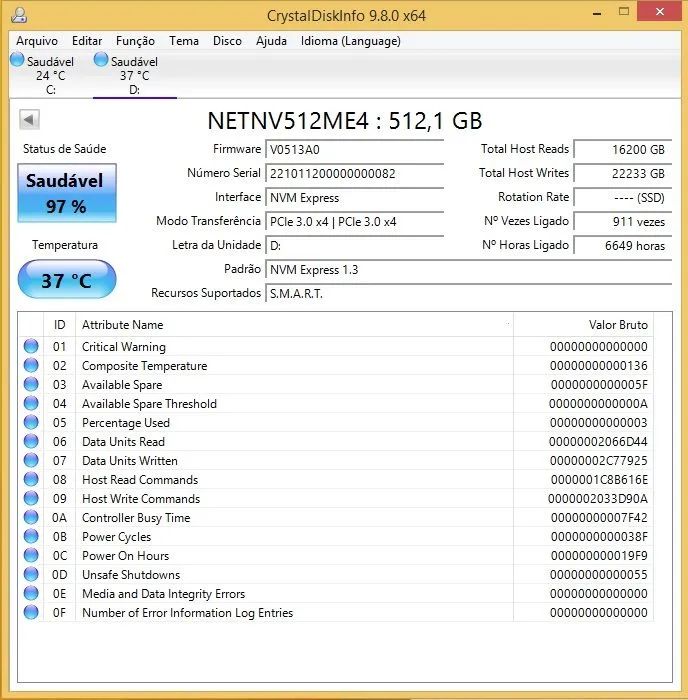Click the Firmware field V0513A0
Viewport: 688px width, 700px height.
point(354,150)
